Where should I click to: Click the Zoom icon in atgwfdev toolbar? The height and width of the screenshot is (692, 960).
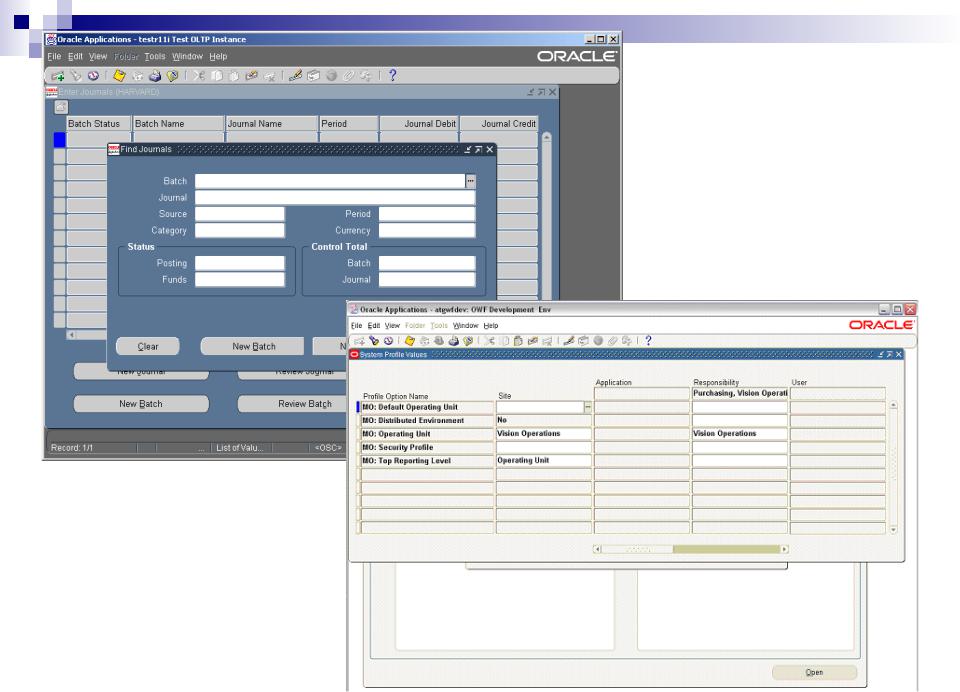[582, 340]
